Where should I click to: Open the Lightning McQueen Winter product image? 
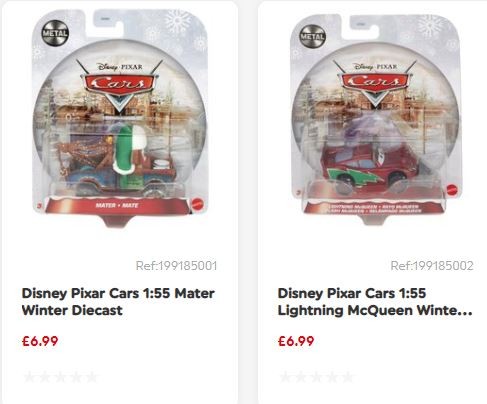pyautogui.click(x=376, y=118)
